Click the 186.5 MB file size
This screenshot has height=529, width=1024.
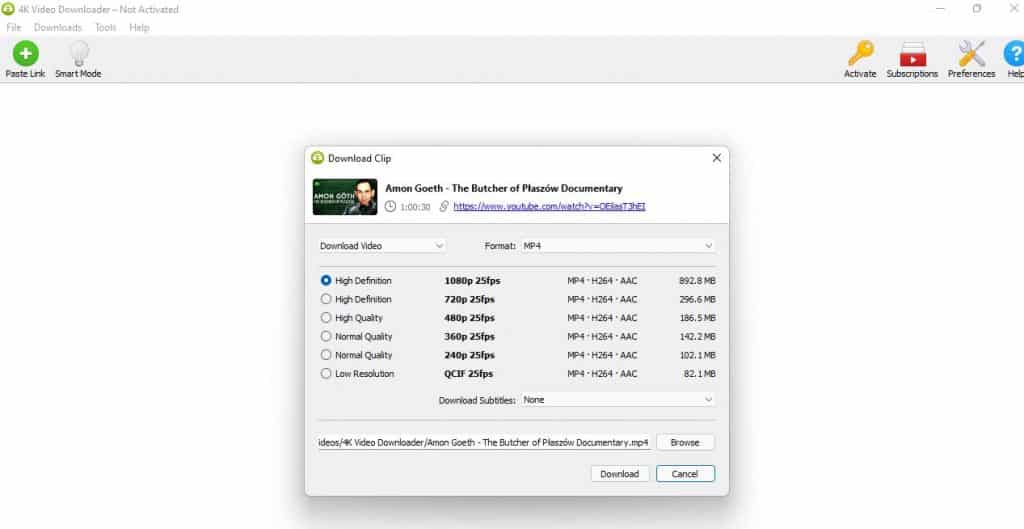[697, 318]
